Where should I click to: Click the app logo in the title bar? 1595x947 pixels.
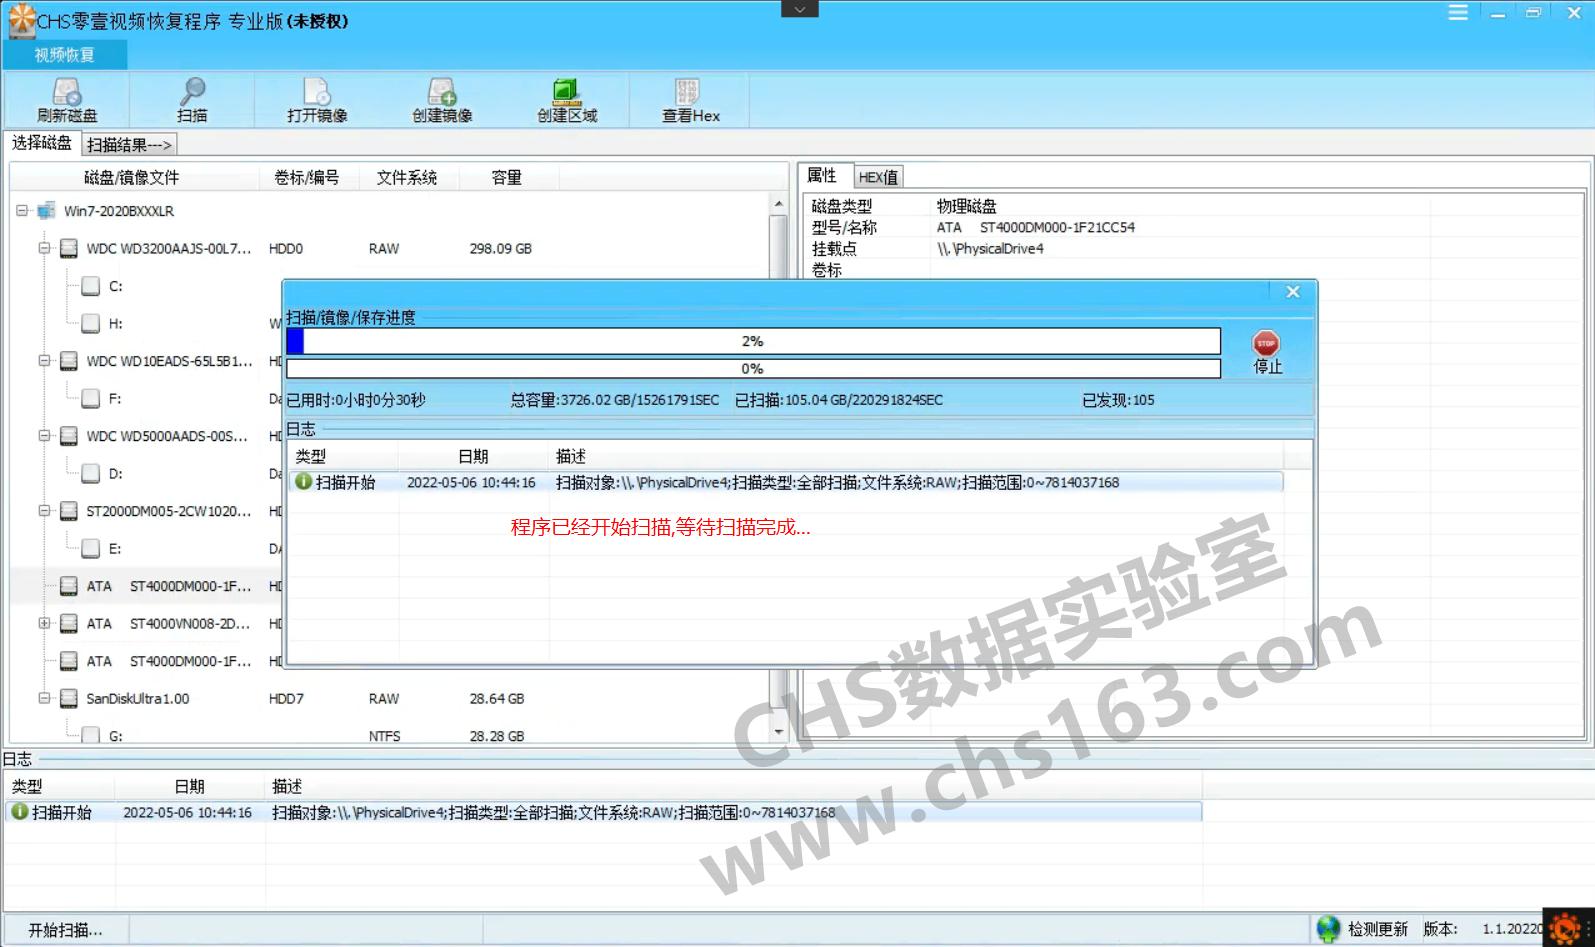click(x=21, y=20)
